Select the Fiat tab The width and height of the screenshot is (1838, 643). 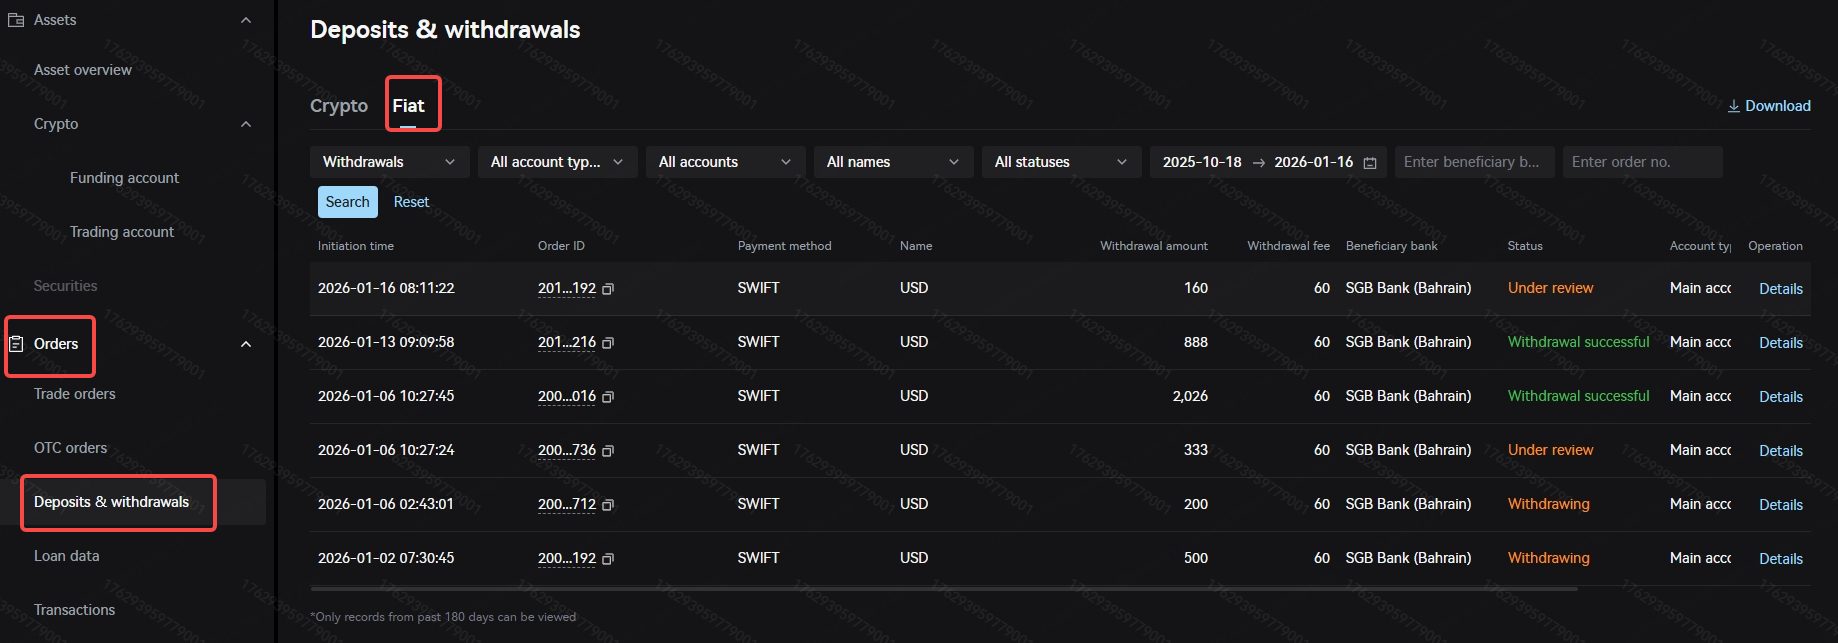click(x=408, y=106)
